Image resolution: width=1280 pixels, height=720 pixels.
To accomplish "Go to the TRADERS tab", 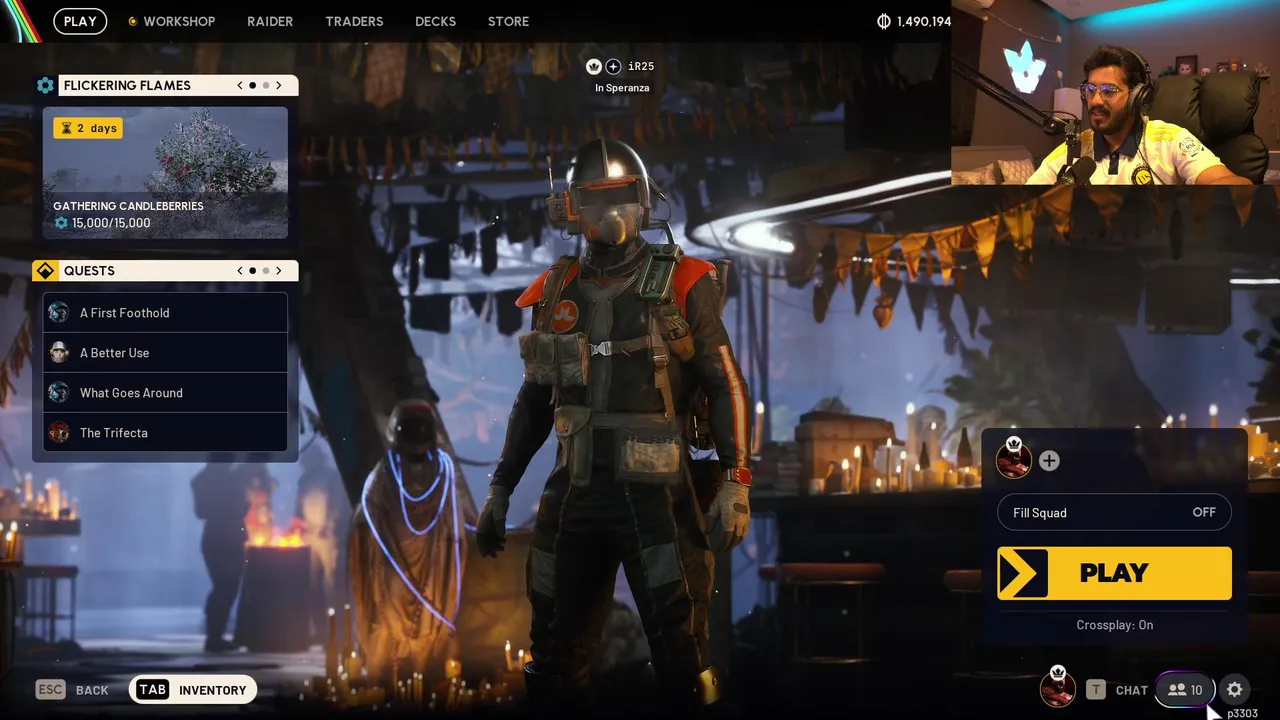I will (x=354, y=21).
